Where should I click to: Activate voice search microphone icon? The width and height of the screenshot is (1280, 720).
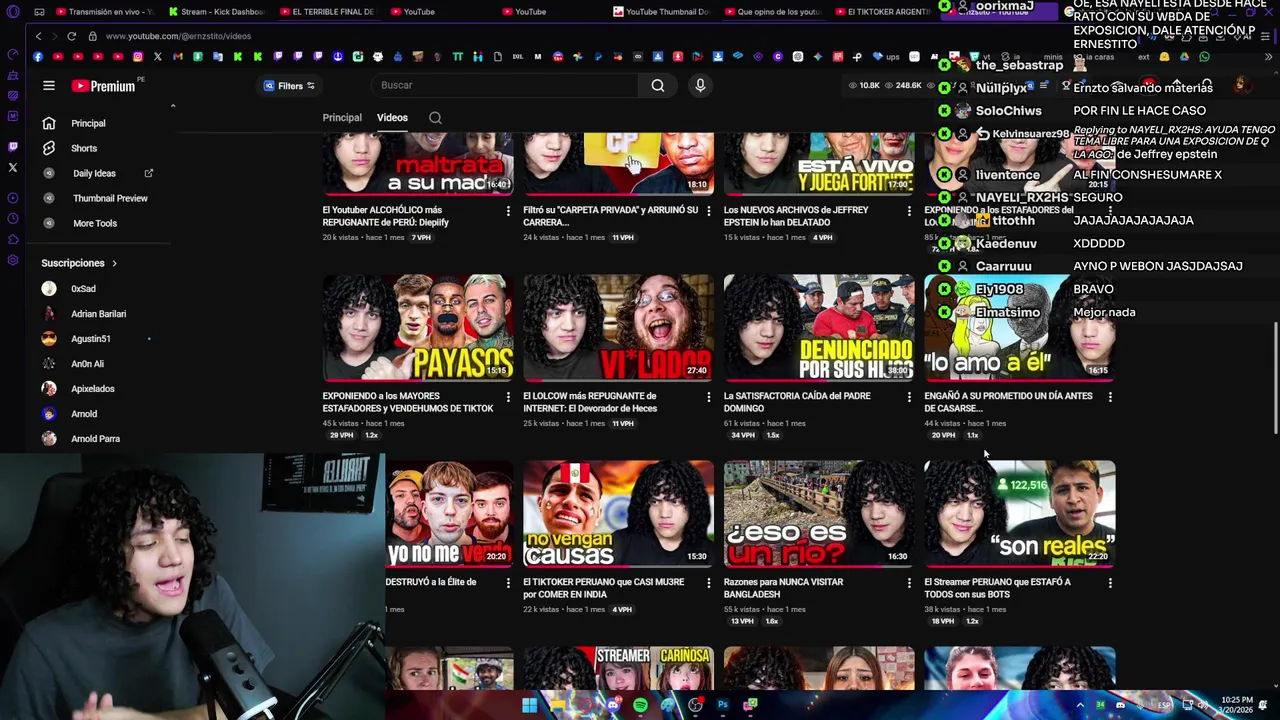(x=700, y=86)
